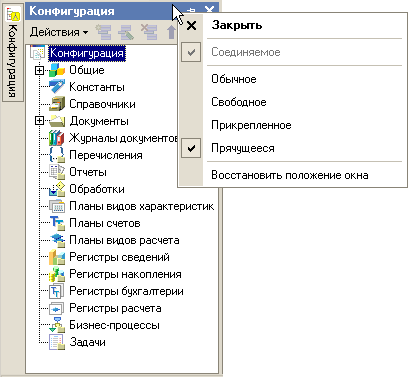The image size is (408, 377).
Task: Open the vertical Конфигурация side tab
Action: click(x=13, y=53)
